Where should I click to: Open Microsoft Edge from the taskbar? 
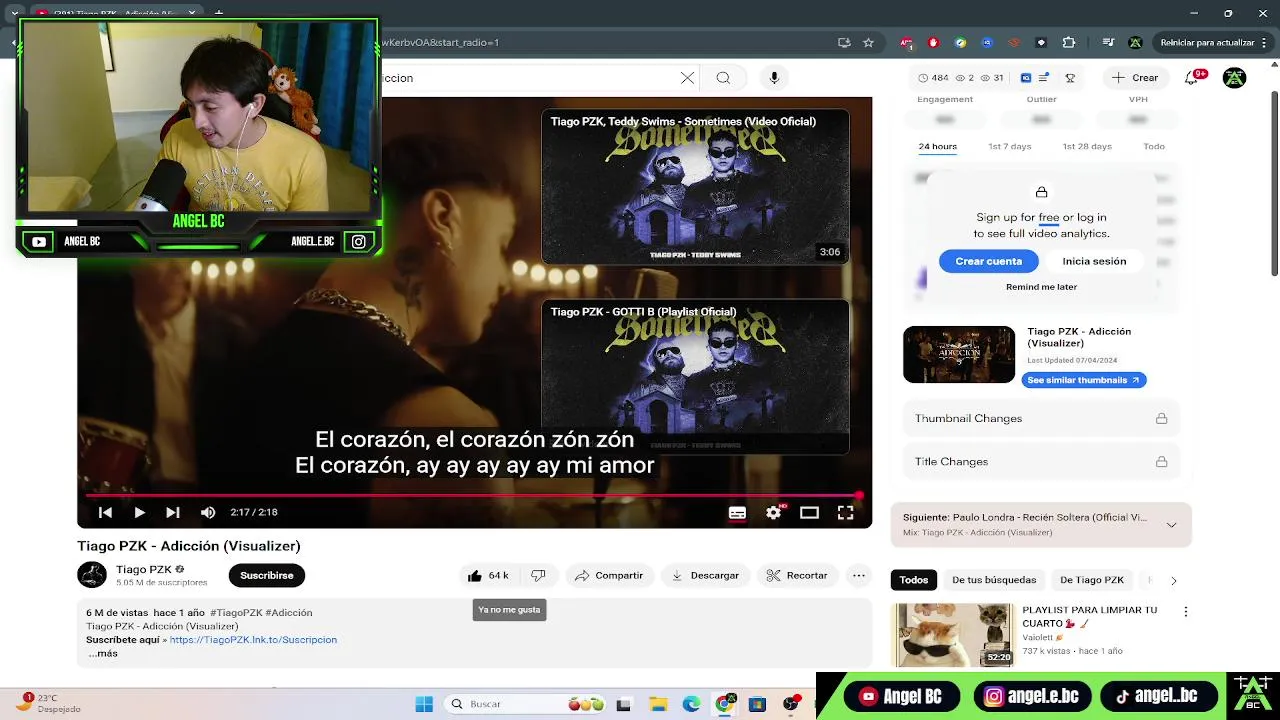691,704
